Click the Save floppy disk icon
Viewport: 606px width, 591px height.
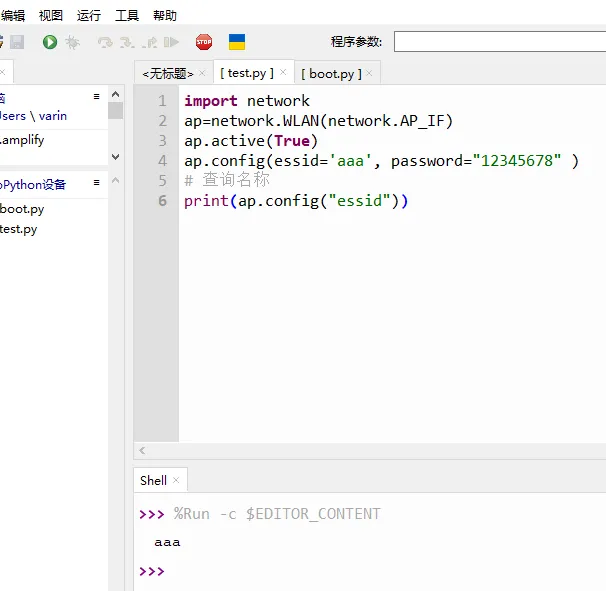[17, 42]
